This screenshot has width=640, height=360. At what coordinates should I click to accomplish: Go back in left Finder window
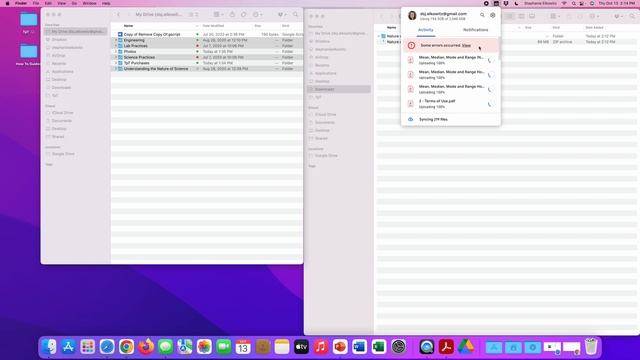pos(118,14)
